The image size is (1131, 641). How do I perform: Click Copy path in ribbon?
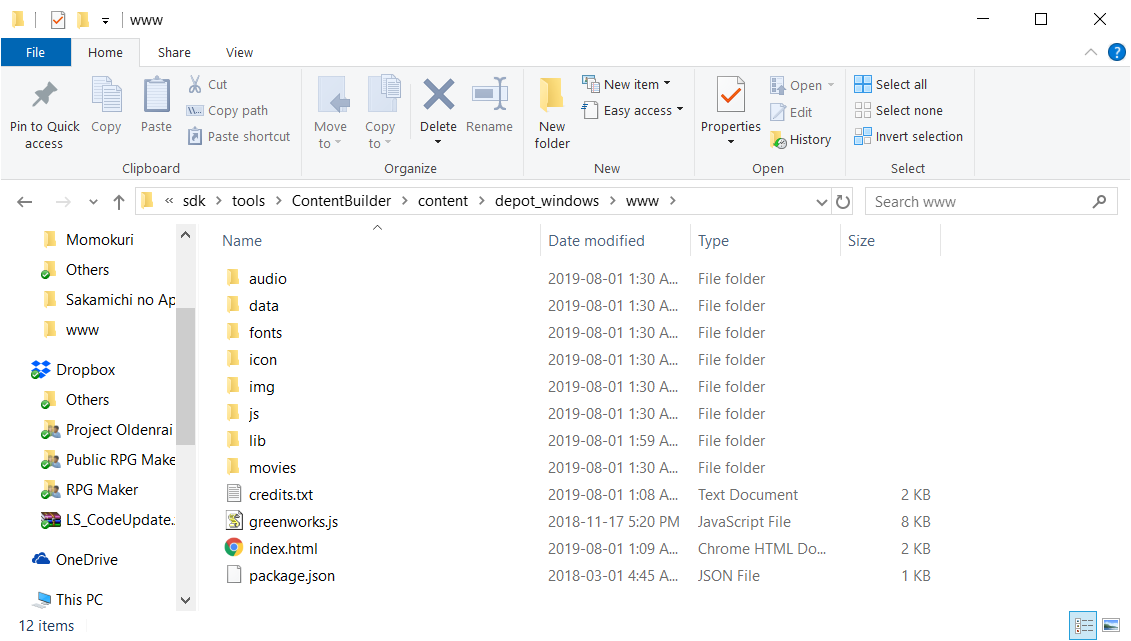point(227,110)
